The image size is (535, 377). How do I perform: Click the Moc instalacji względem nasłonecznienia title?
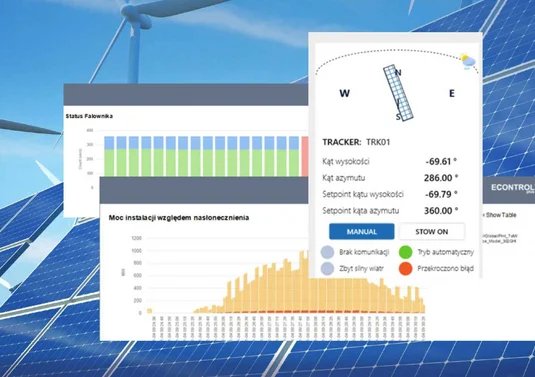179,218
